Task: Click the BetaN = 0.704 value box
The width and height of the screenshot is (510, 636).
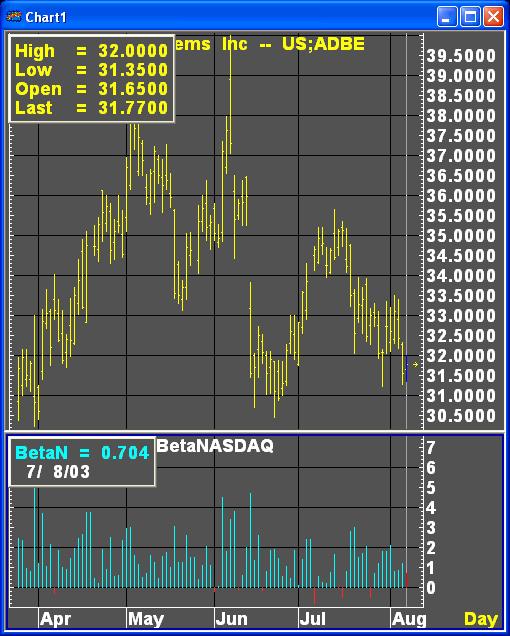Action: [x=82, y=462]
